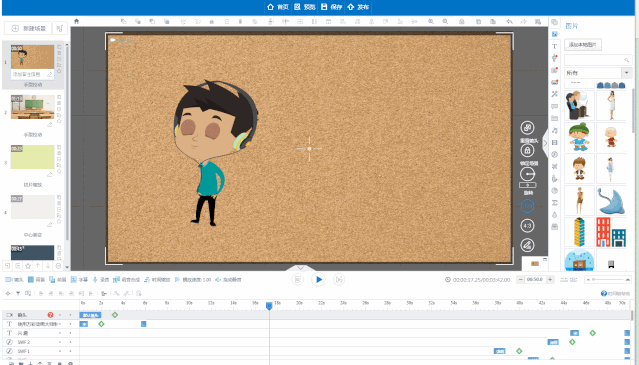The image size is (639, 365).
Task: Select scene 2 classroom thumbnail
Action: (32, 107)
